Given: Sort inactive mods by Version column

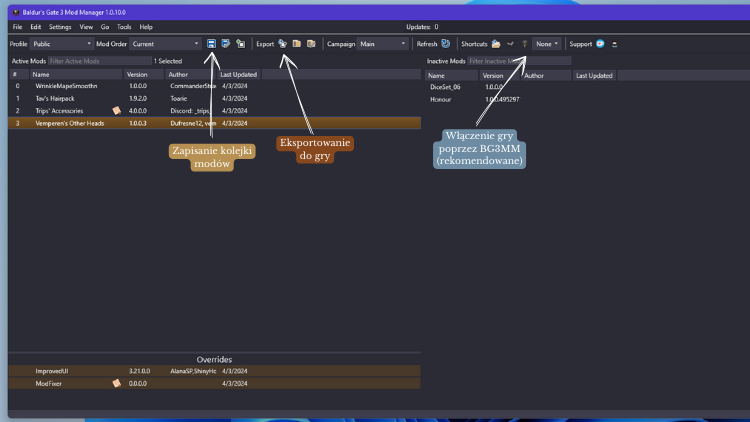Looking at the screenshot, I should (499, 75).
